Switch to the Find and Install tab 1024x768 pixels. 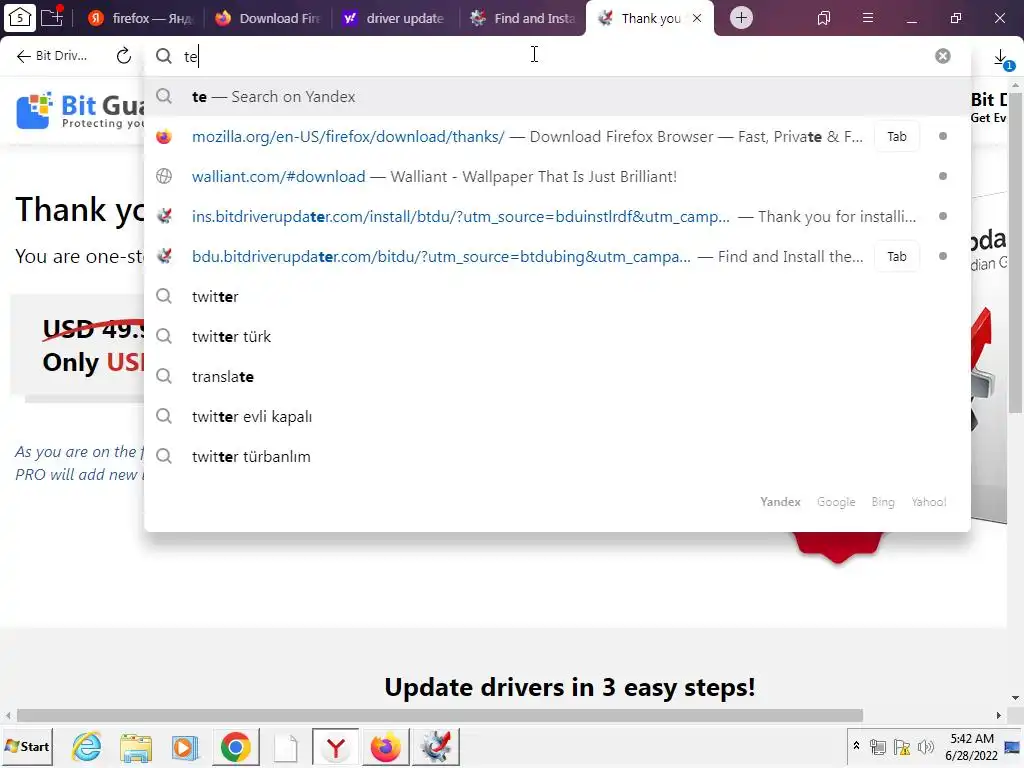coord(524,18)
